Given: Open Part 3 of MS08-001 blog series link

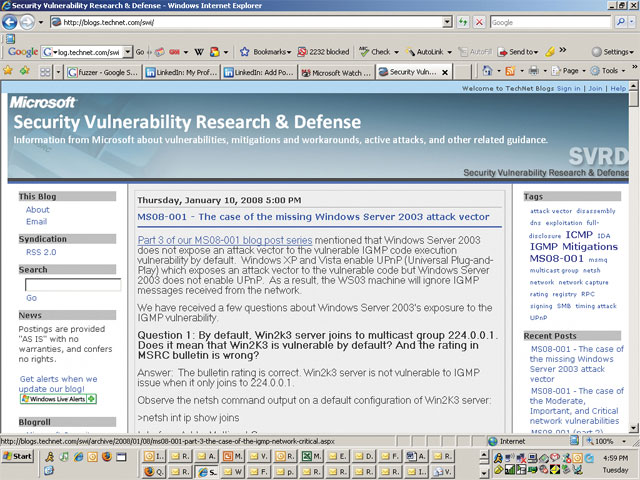Looking at the screenshot, I should 225,240.
